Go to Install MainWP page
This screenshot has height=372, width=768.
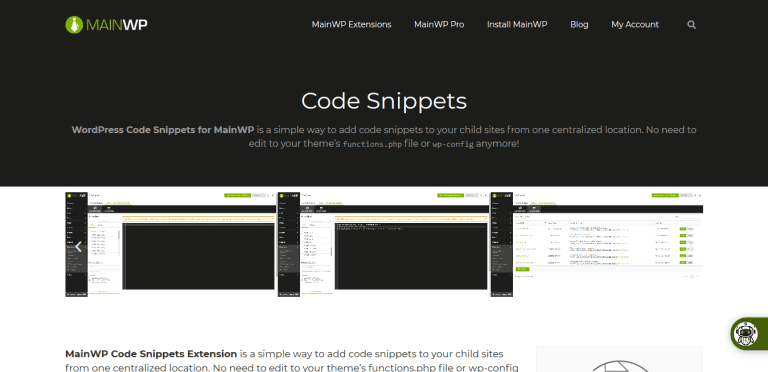click(517, 24)
